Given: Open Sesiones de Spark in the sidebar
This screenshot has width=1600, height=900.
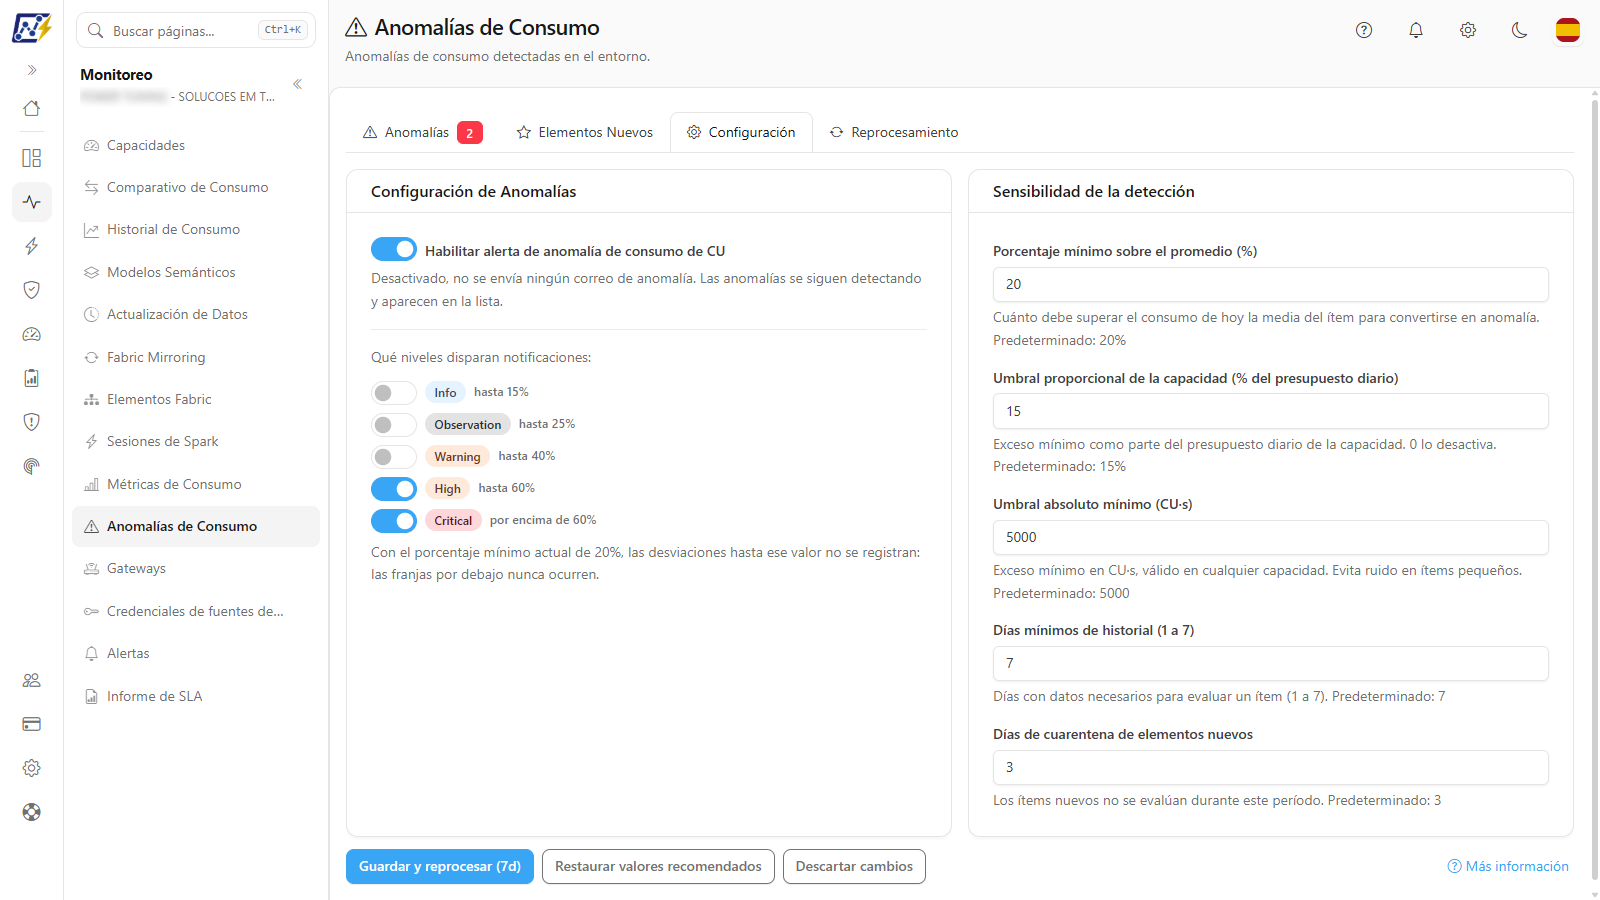Looking at the screenshot, I should [196, 441].
